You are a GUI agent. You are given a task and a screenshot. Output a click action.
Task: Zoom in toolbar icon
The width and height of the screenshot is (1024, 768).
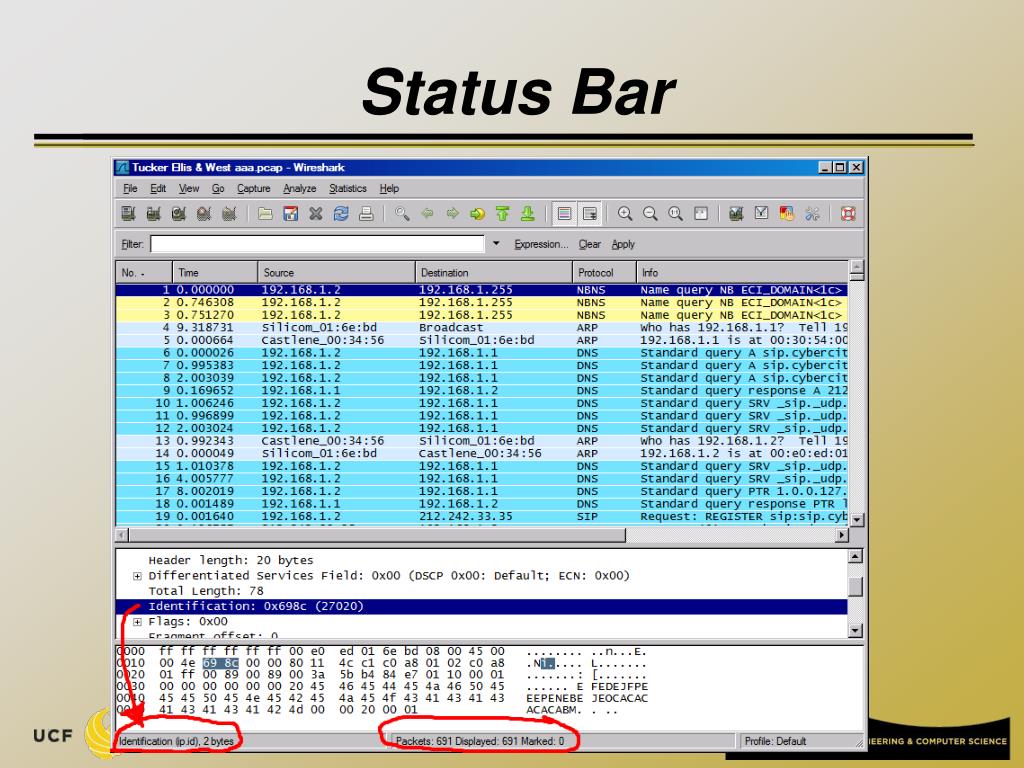click(625, 214)
